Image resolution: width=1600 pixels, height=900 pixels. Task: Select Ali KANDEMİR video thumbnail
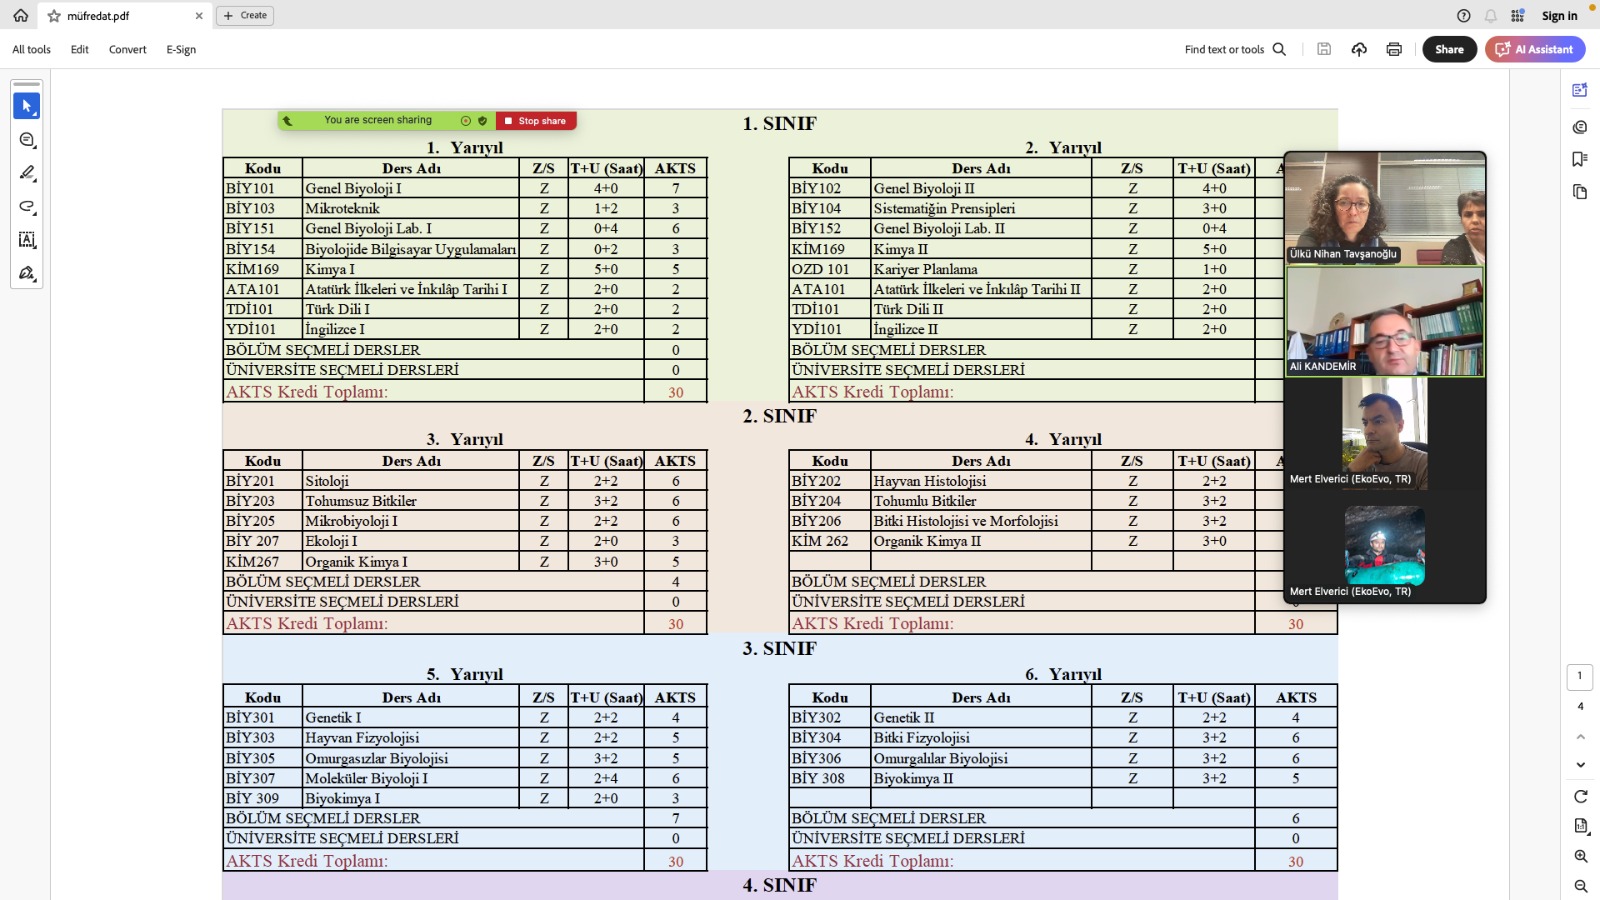click(x=1385, y=322)
